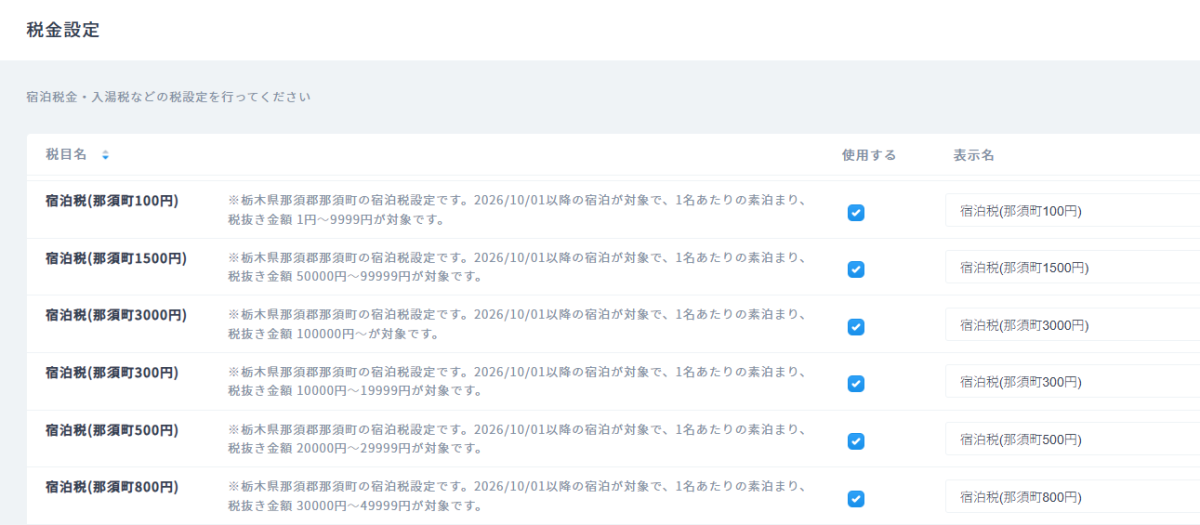Viewport: 1200px width, 525px height.
Task: Click the 税目名 column header
Action: 66,155
